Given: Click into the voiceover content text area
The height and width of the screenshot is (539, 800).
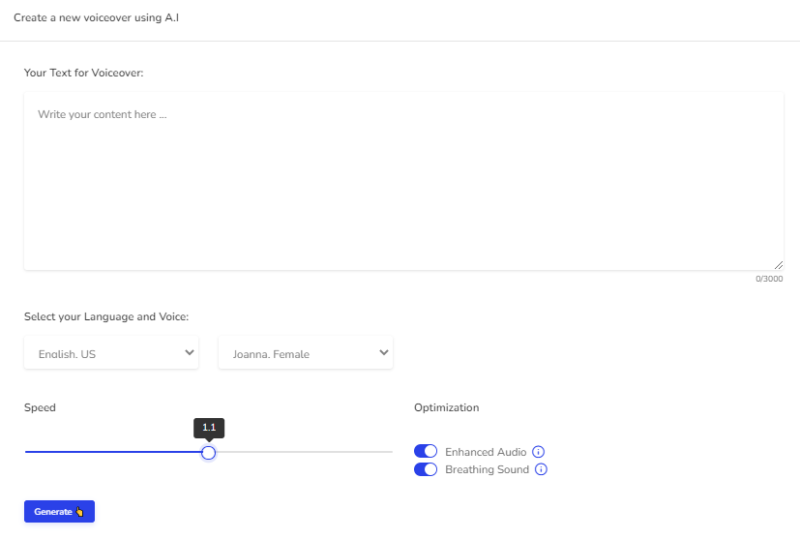Looking at the screenshot, I should point(403,180).
